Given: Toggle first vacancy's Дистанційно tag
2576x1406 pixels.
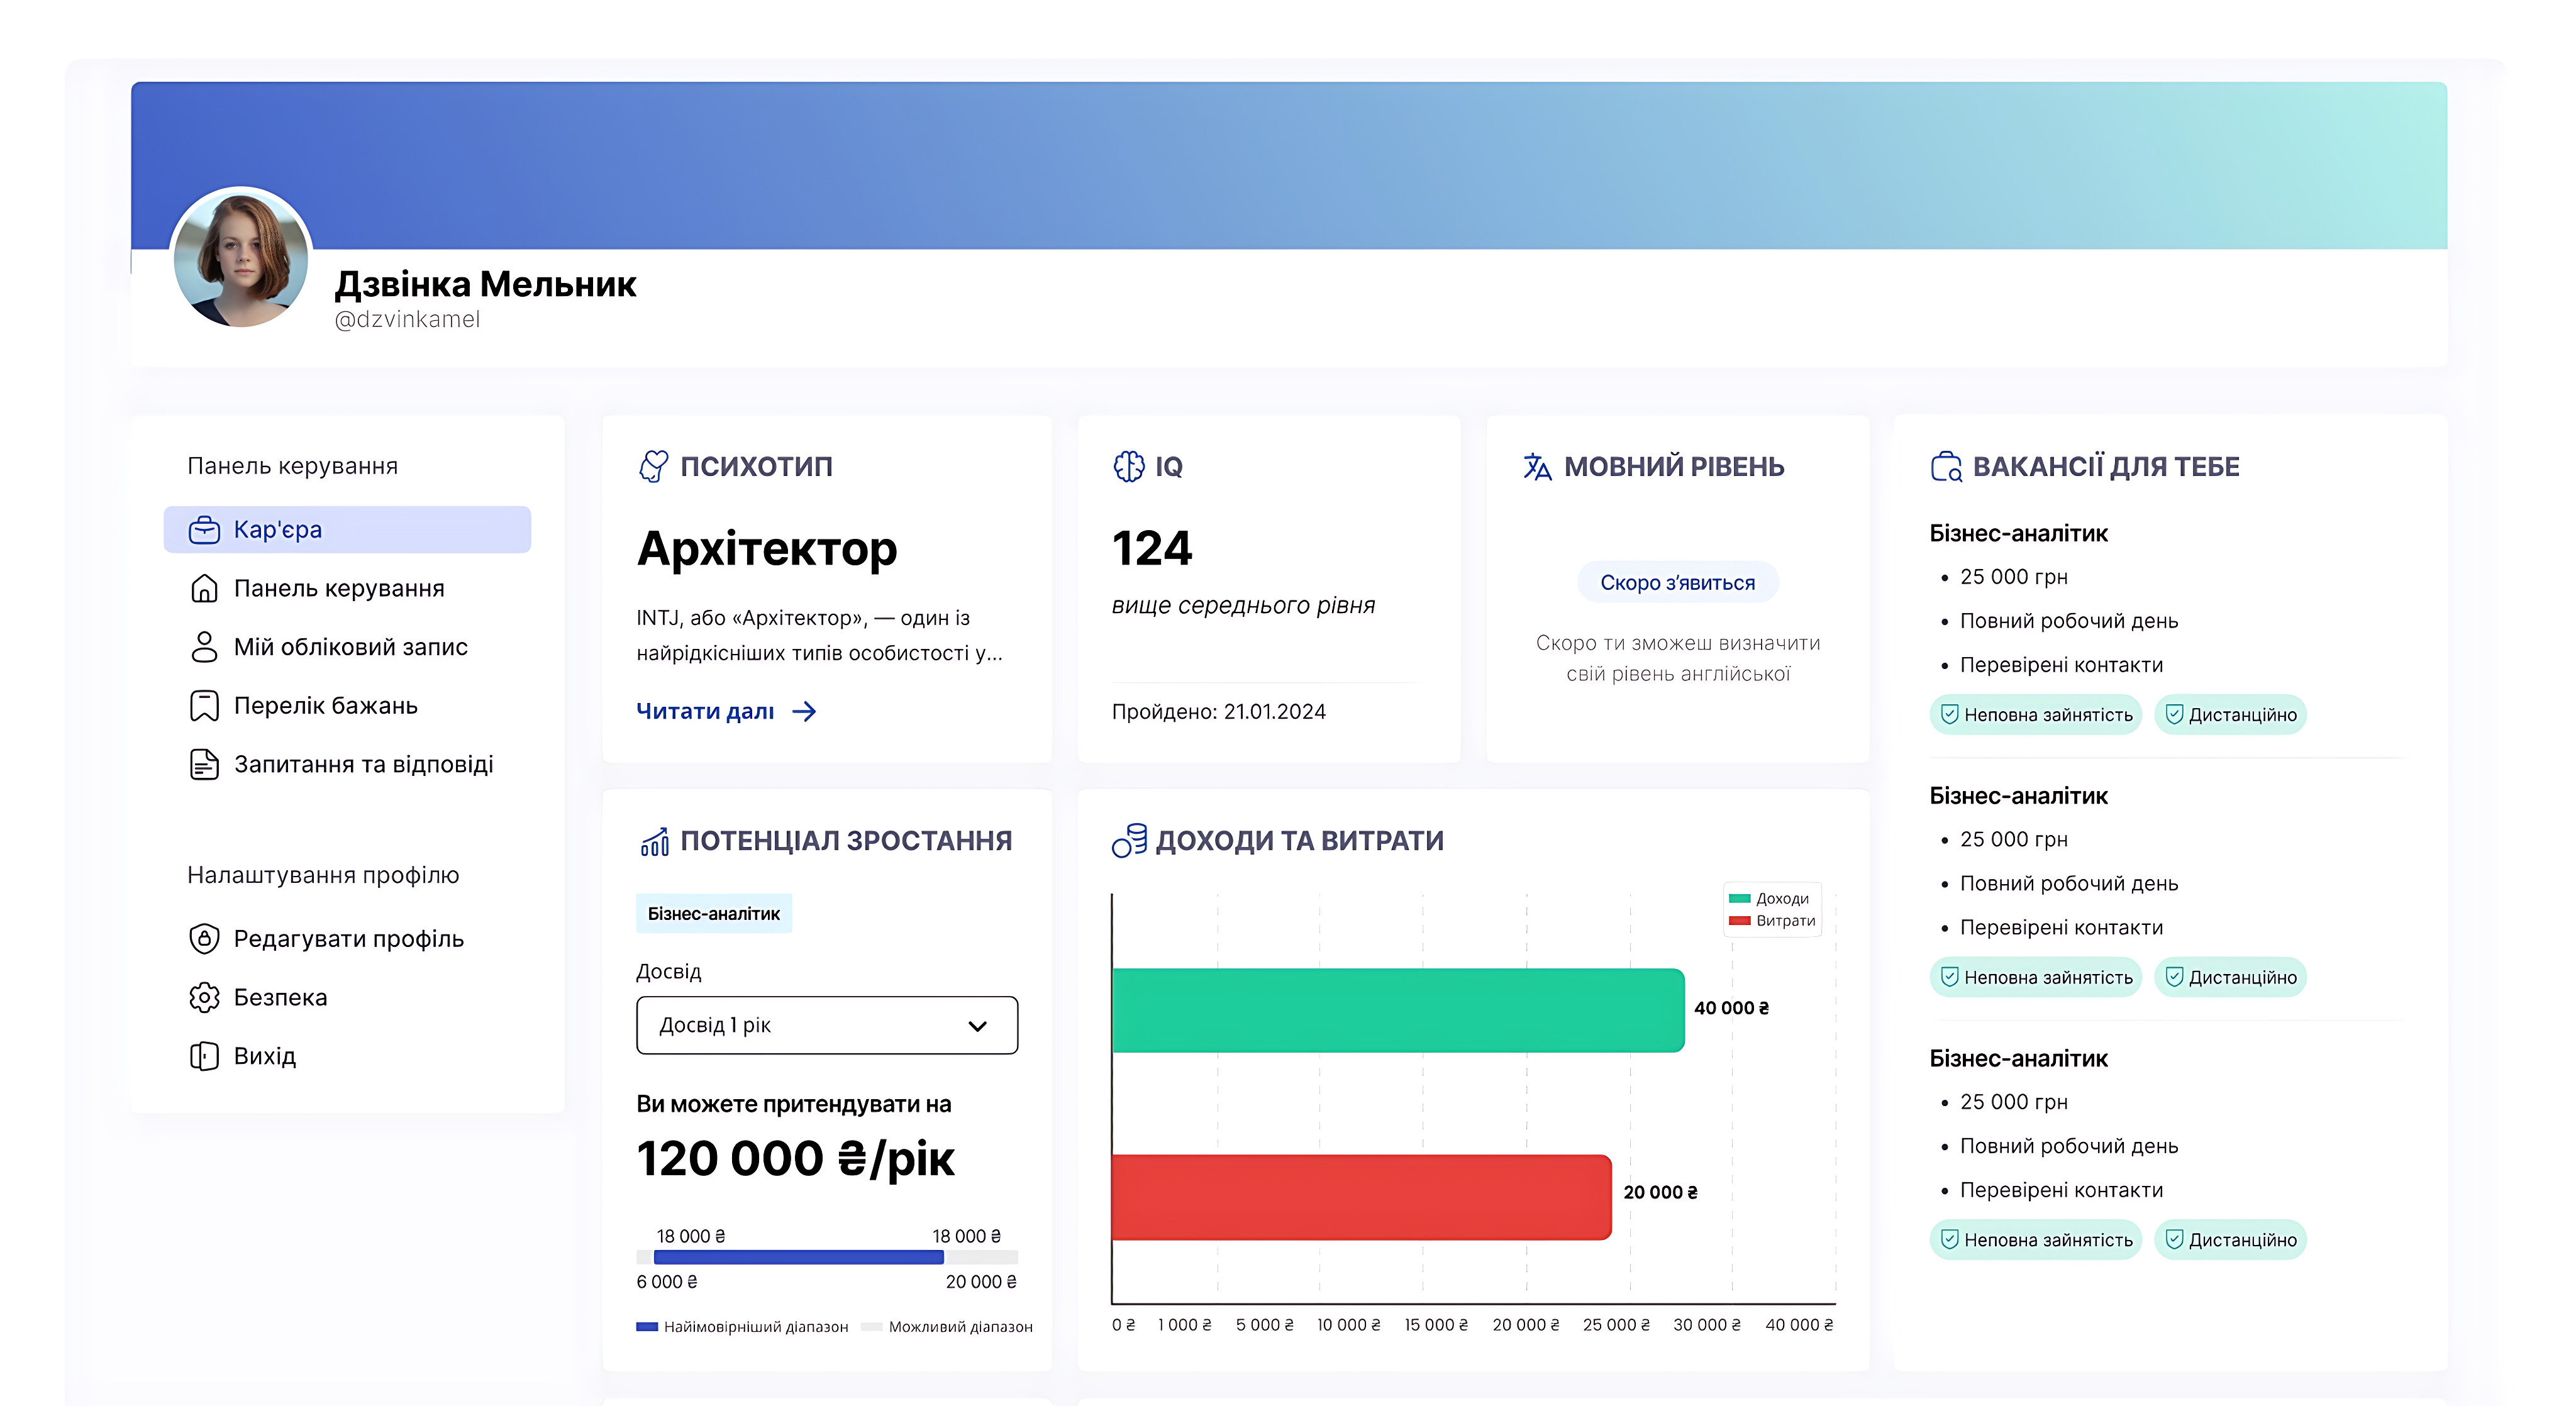Looking at the screenshot, I should pos(2231,714).
